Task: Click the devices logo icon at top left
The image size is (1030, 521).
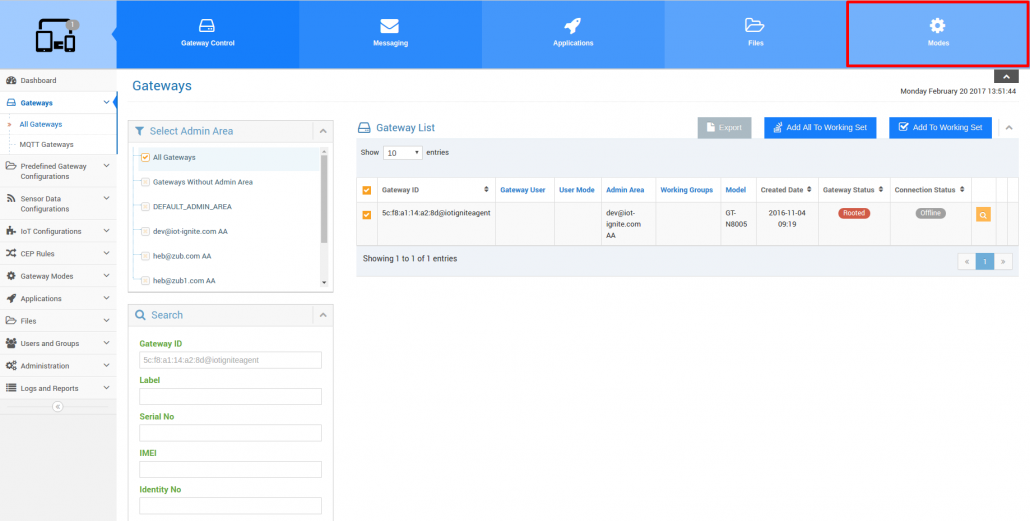Action: pos(56,36)
